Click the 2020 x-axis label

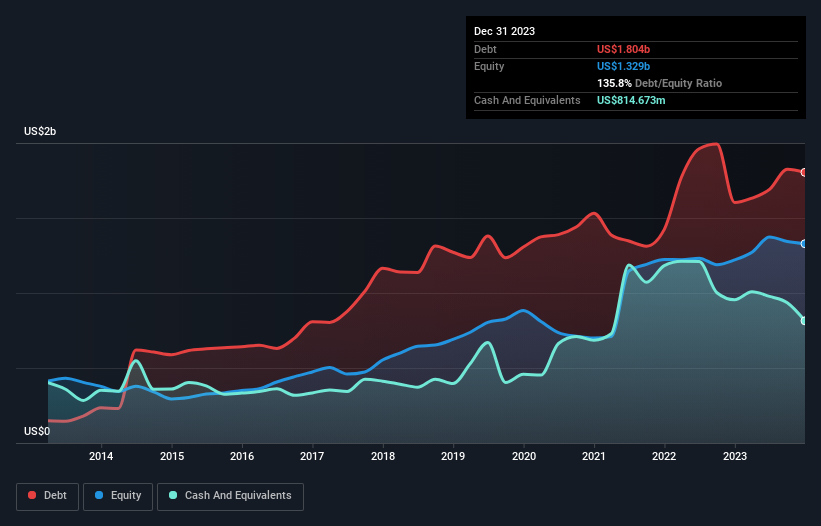point(524,456)
